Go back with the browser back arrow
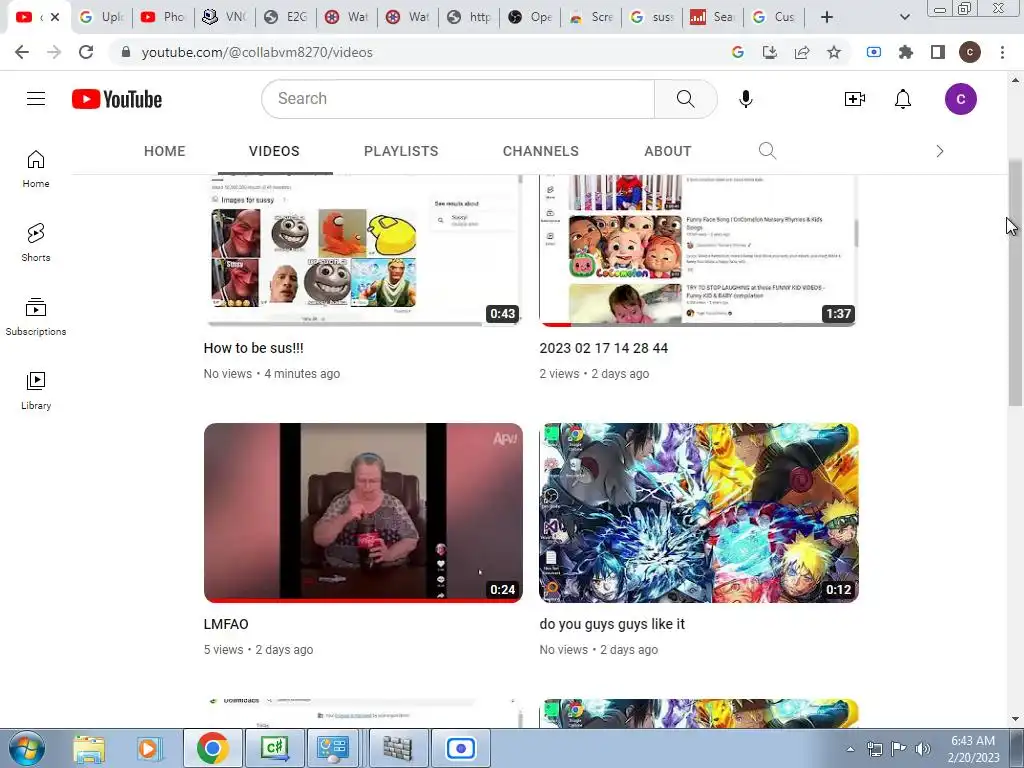Viewport: 1024px width, 768px height. tap(22, 52)
